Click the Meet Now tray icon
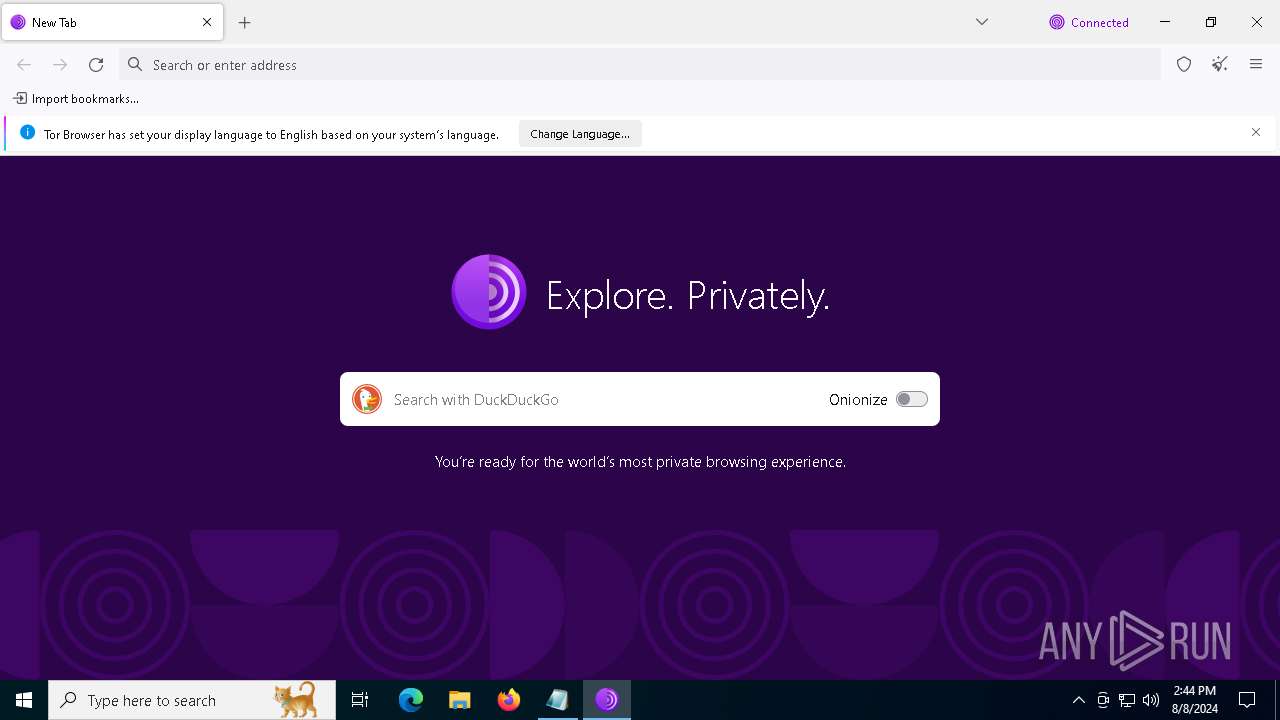1280x720 pixels. (x=1103, y=700)
